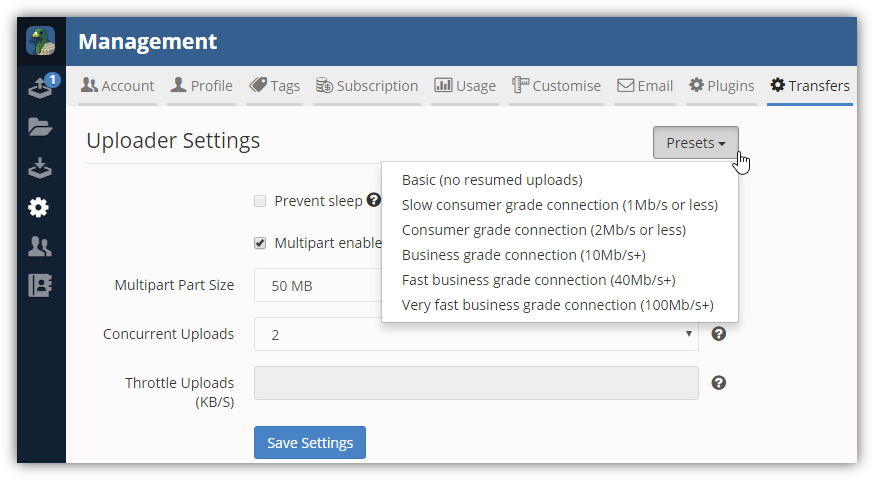Click the parrot logo icon
This screenshot has width=876, height=480.
(41, 41)
